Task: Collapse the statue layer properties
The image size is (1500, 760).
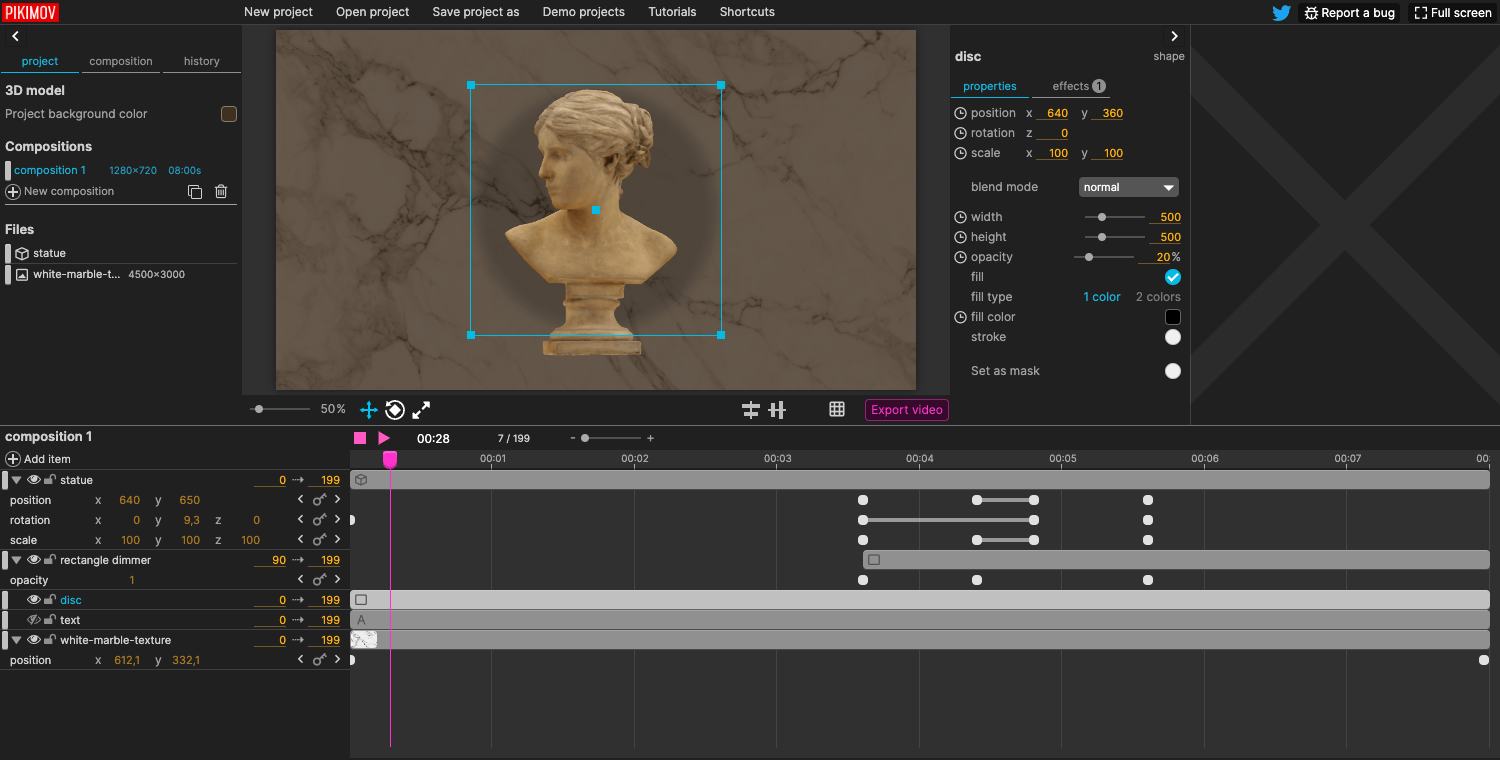Action: [15, 480]
